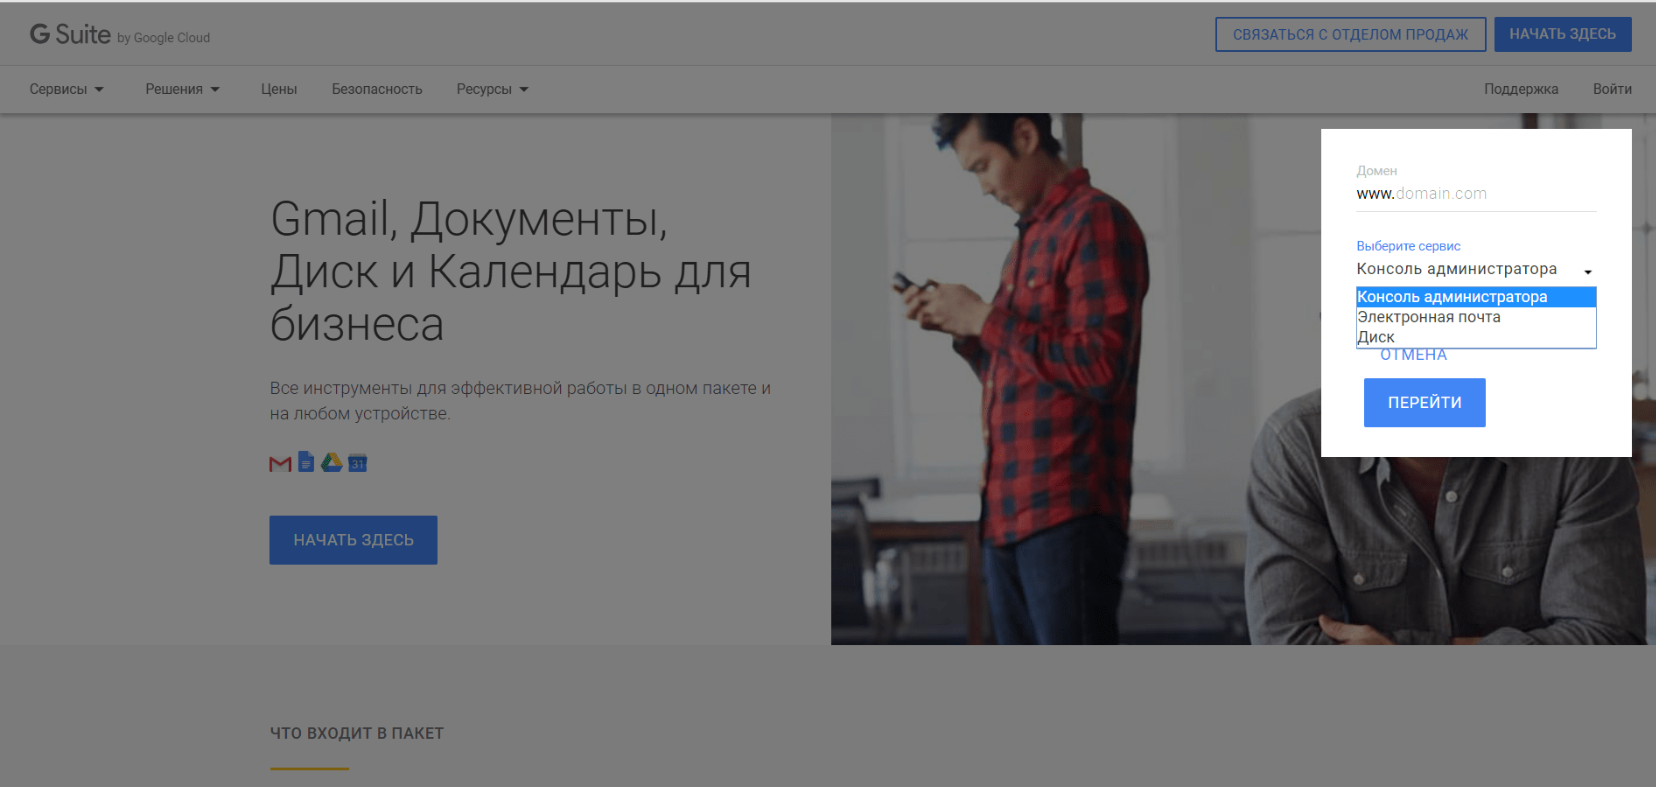Select Электронная почта option
Image resolution: width=1656 pixels, height=787 pixels.
[x=1476, y=317]
